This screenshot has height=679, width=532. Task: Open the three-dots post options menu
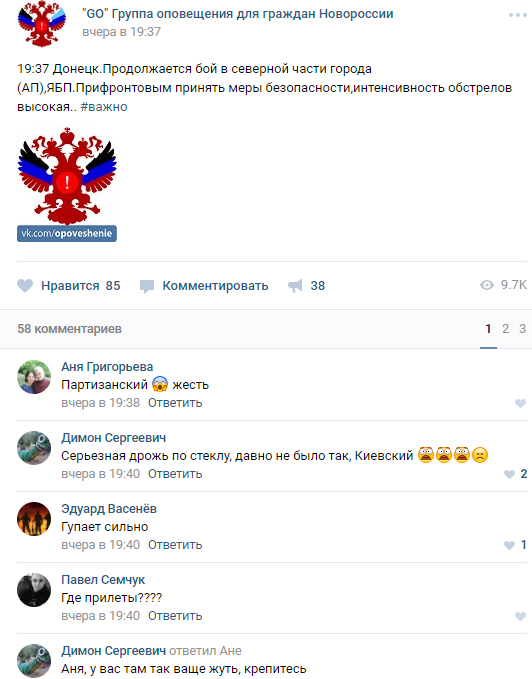tap(517, 15)
